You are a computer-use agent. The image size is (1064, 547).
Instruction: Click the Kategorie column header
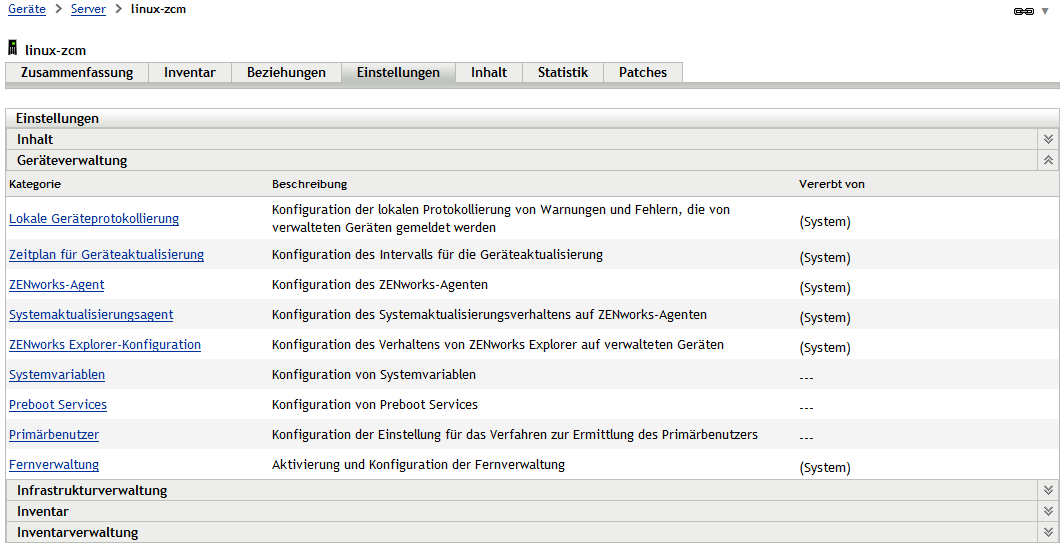coord(35,184)
